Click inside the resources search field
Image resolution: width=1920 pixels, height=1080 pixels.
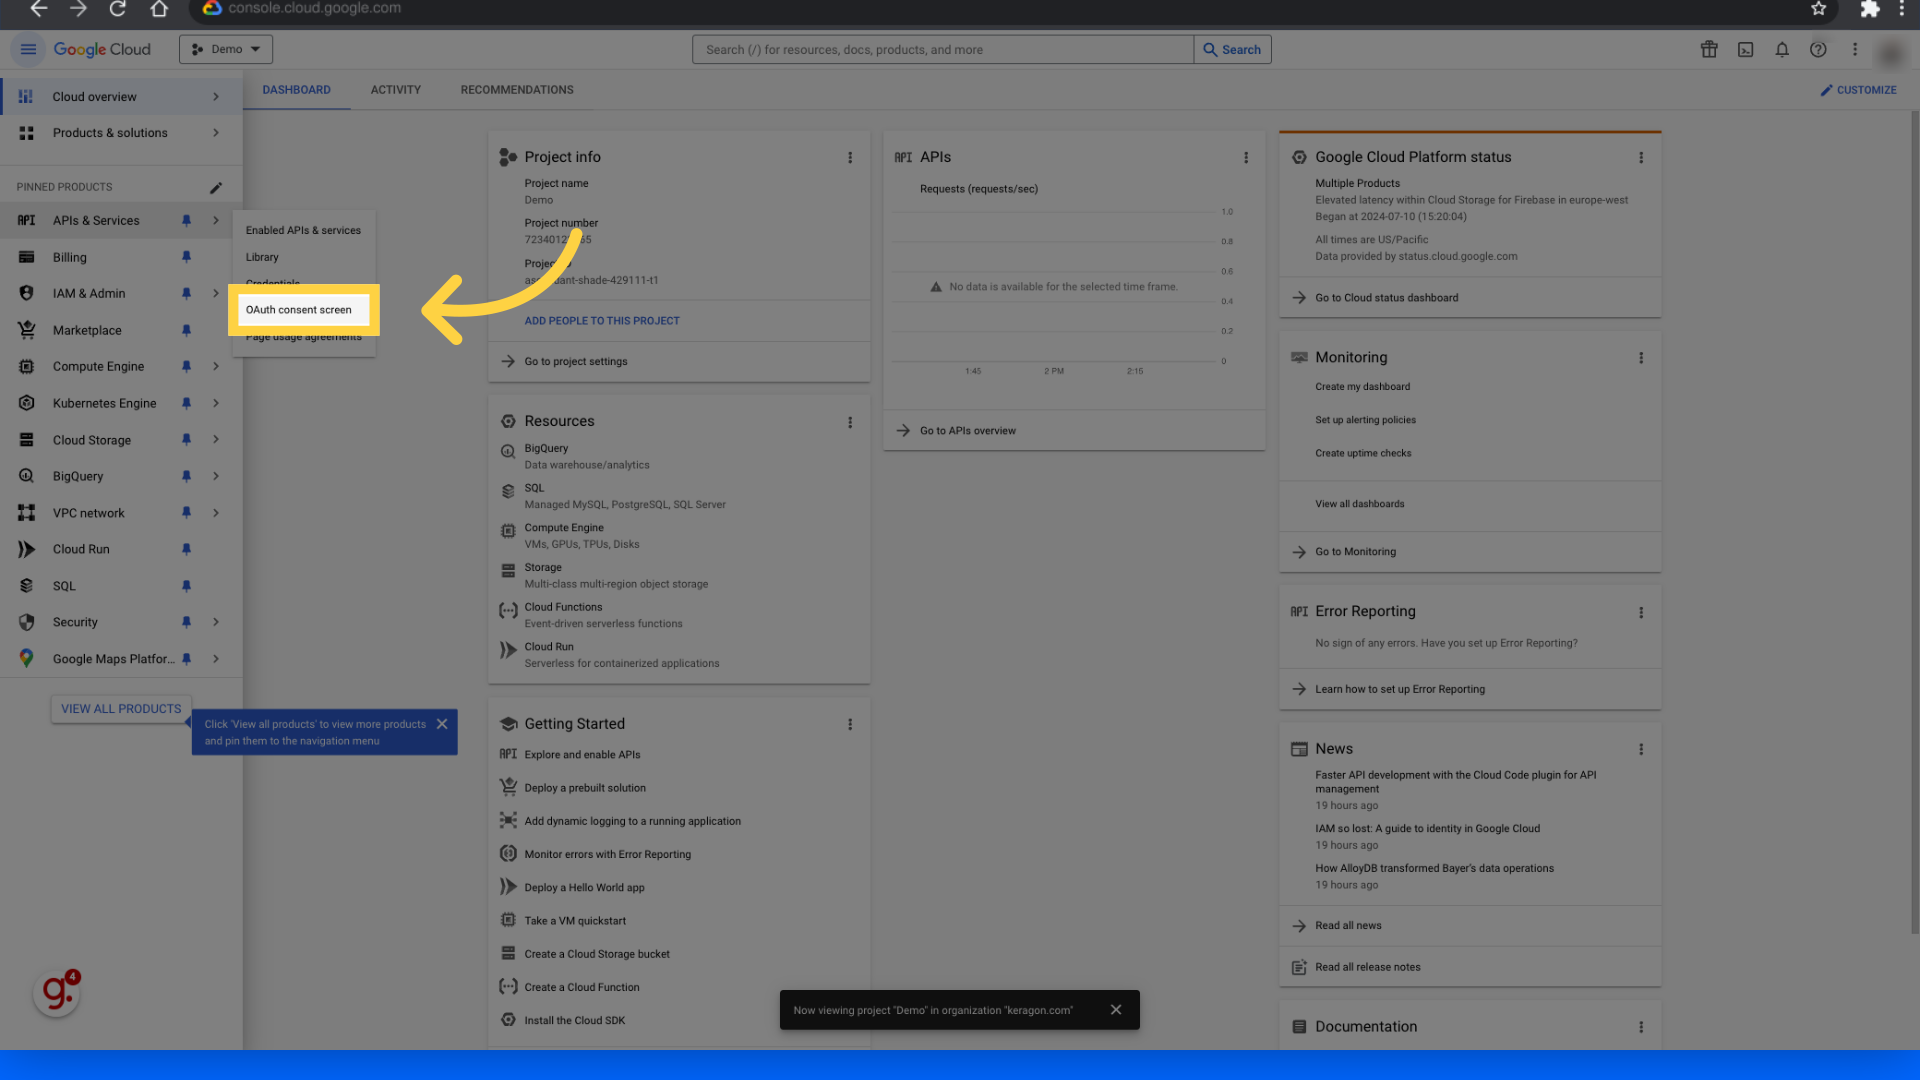pyautogui.click(x=941, y=49)
